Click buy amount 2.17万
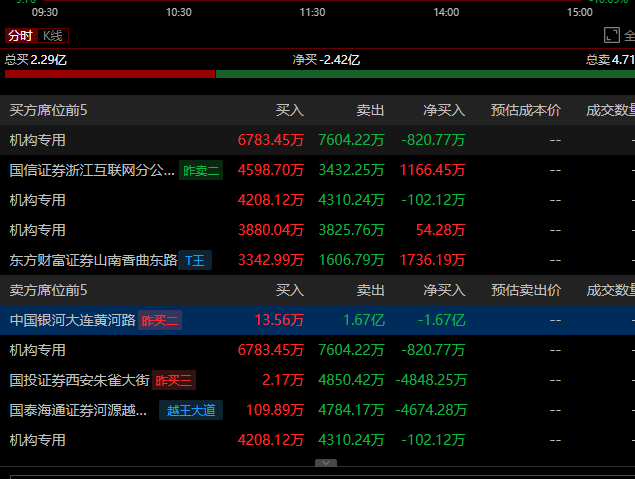 pyautogui.click(x=283, y=380)
